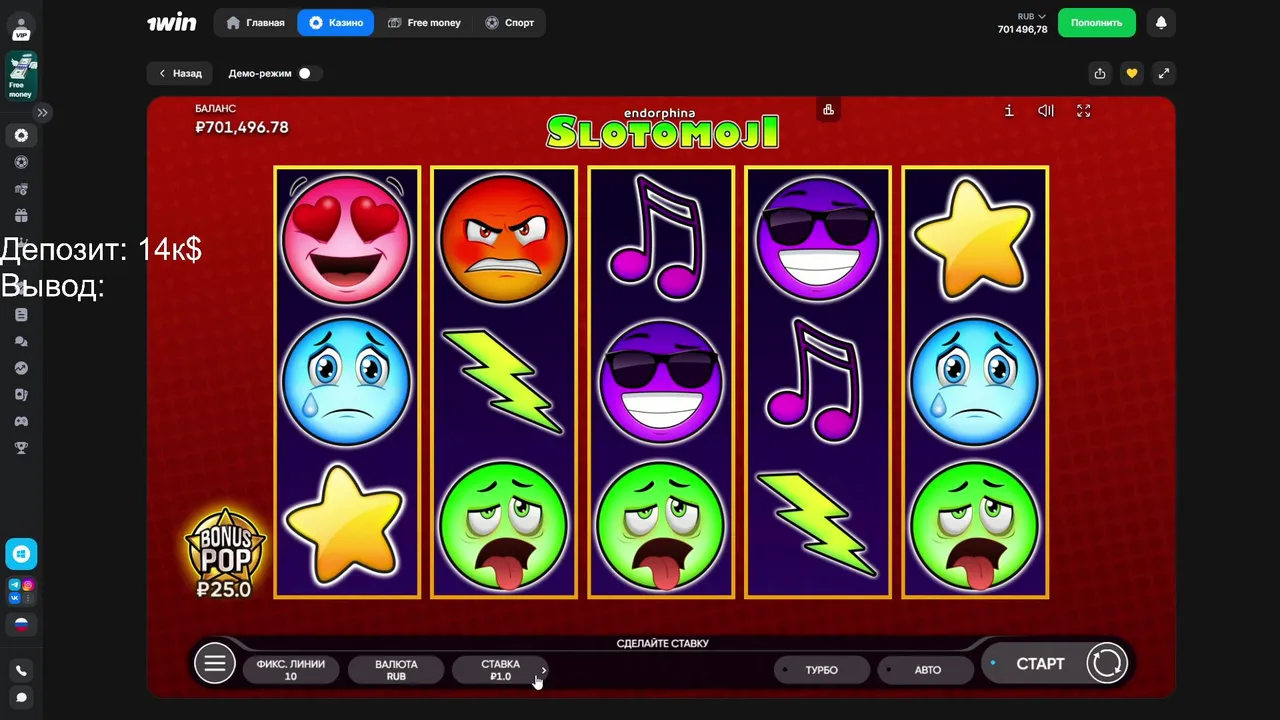Screen dimensions: 1280x720
Task: Open the hamburger menu in game bar
Action: (x=214, y=663)
